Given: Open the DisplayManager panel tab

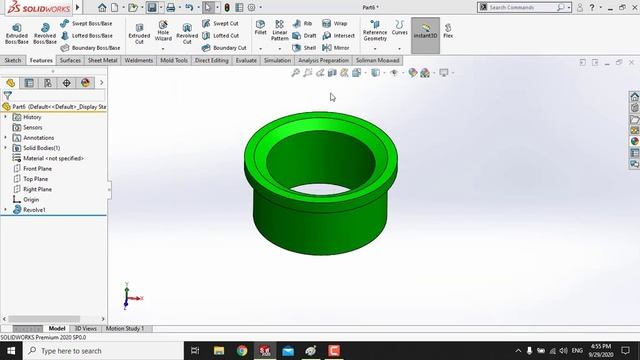Looking at the screenshot, I should click(85, 83).
